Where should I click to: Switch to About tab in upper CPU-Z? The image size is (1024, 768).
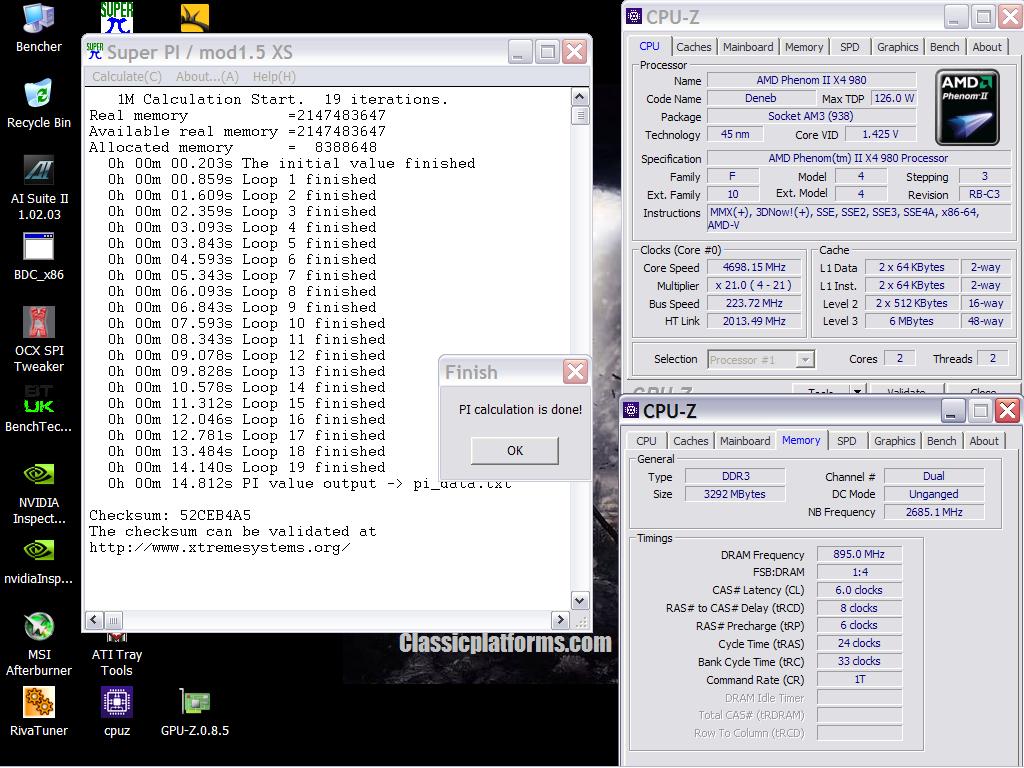[x=987, y=47]
